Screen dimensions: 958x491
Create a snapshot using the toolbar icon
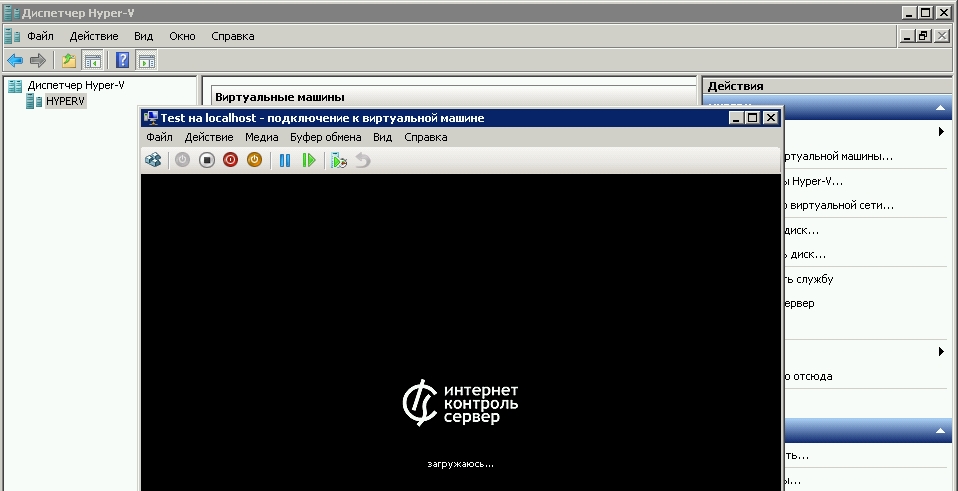point(338,160)
